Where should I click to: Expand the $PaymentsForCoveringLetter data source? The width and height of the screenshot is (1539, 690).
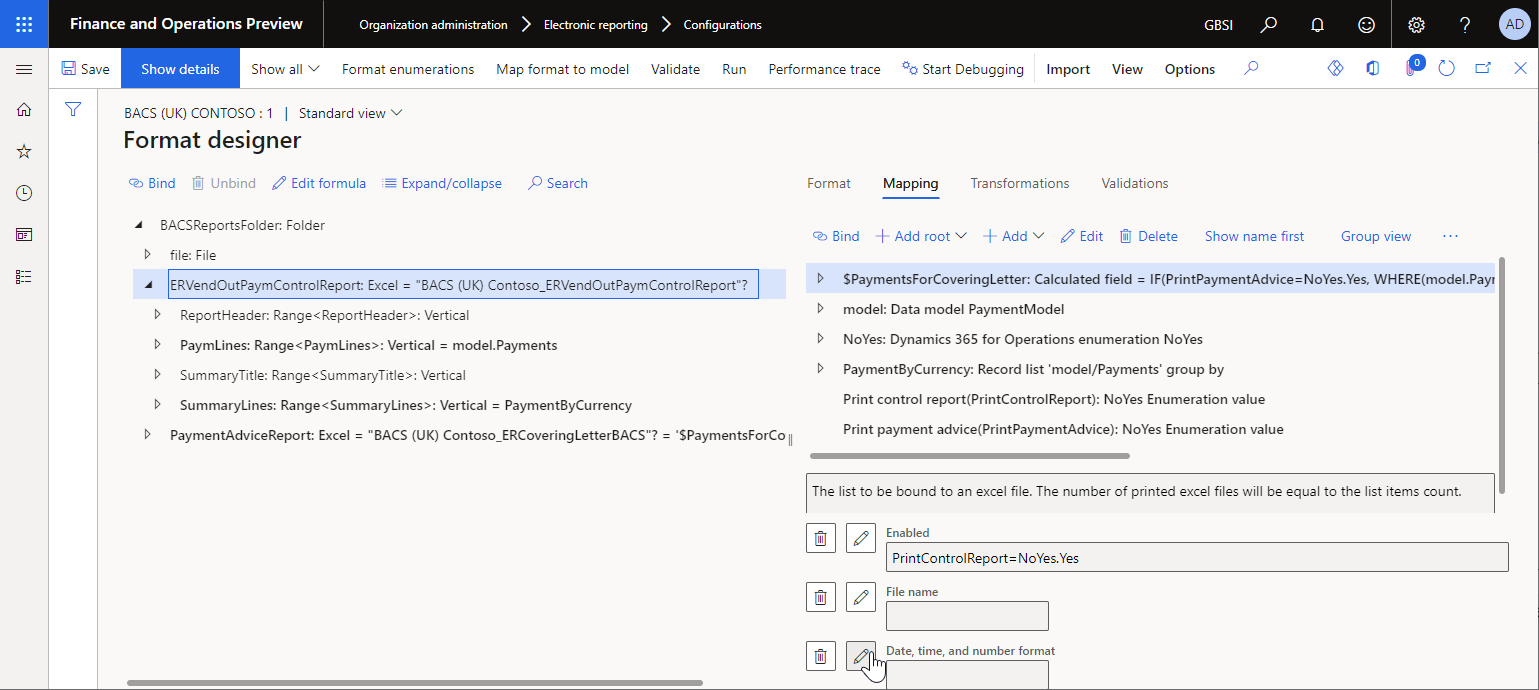pyautogui.click(x=821, y=279)
